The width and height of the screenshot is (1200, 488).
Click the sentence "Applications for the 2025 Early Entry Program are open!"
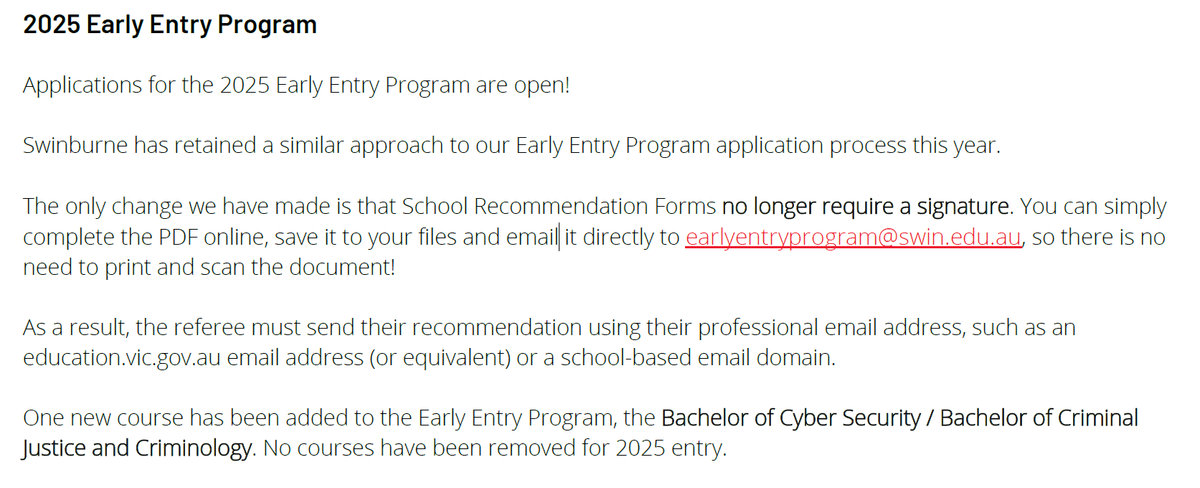(296, 85)
